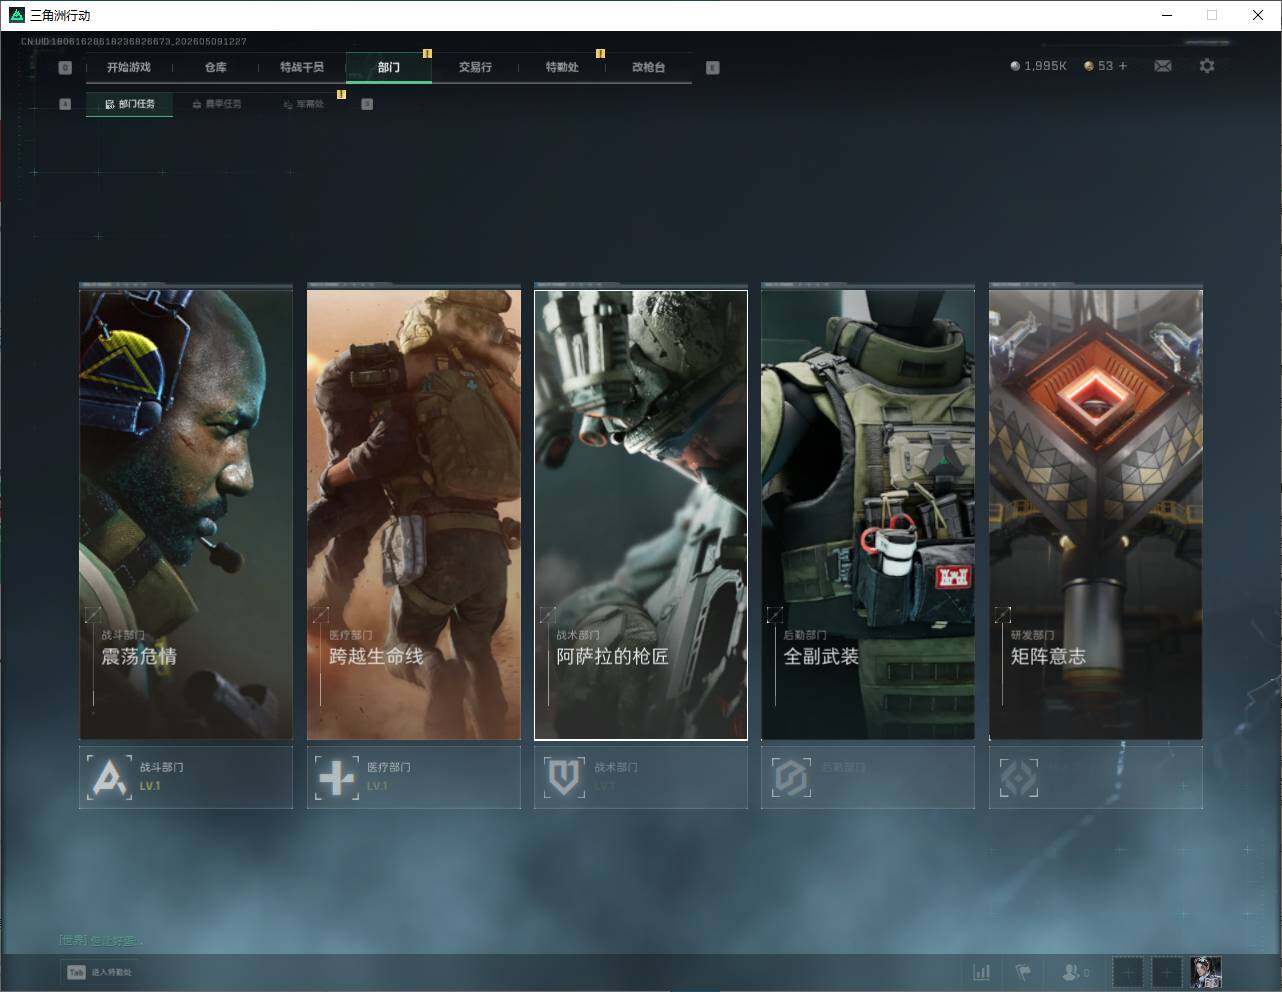Open settings via the gear icon

tap(1207, 66)
